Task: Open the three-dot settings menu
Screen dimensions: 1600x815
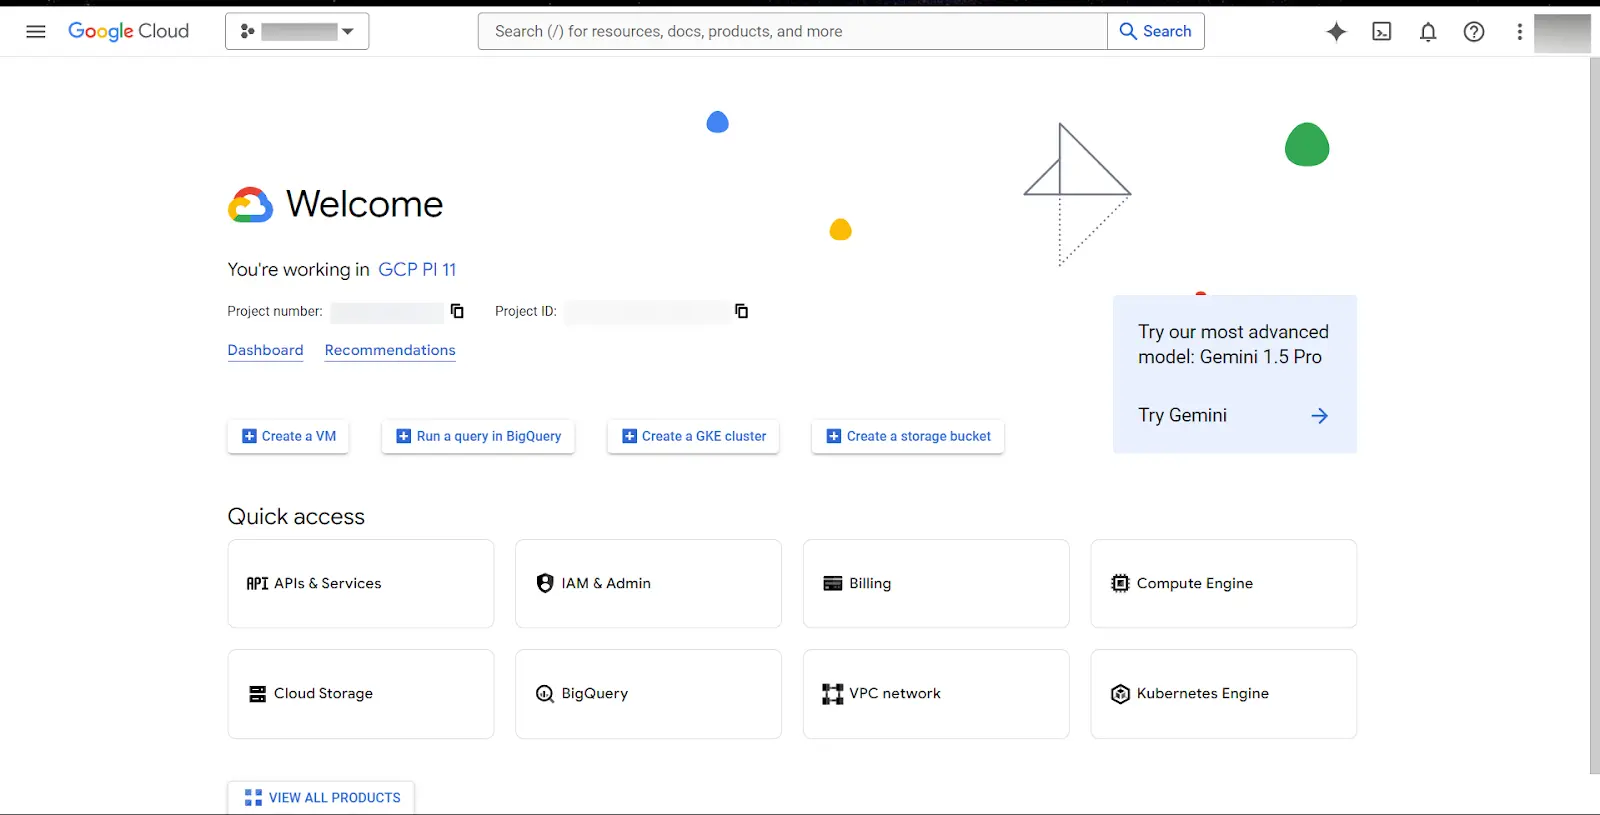Action: click(1519, 32)
